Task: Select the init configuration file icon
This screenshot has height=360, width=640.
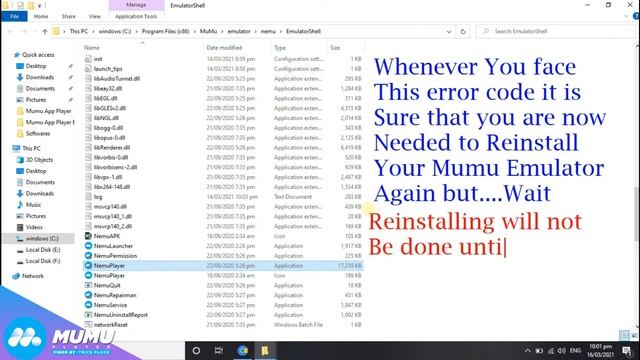Action: click(88, 59)
